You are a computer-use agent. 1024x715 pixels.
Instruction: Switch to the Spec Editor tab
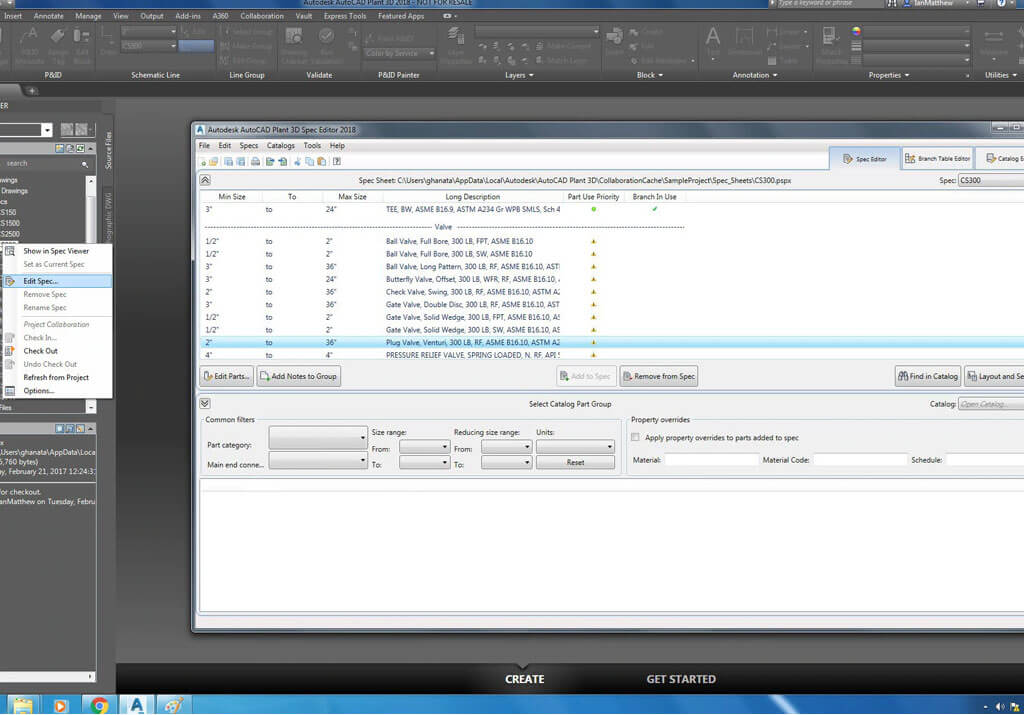[865, 159]
